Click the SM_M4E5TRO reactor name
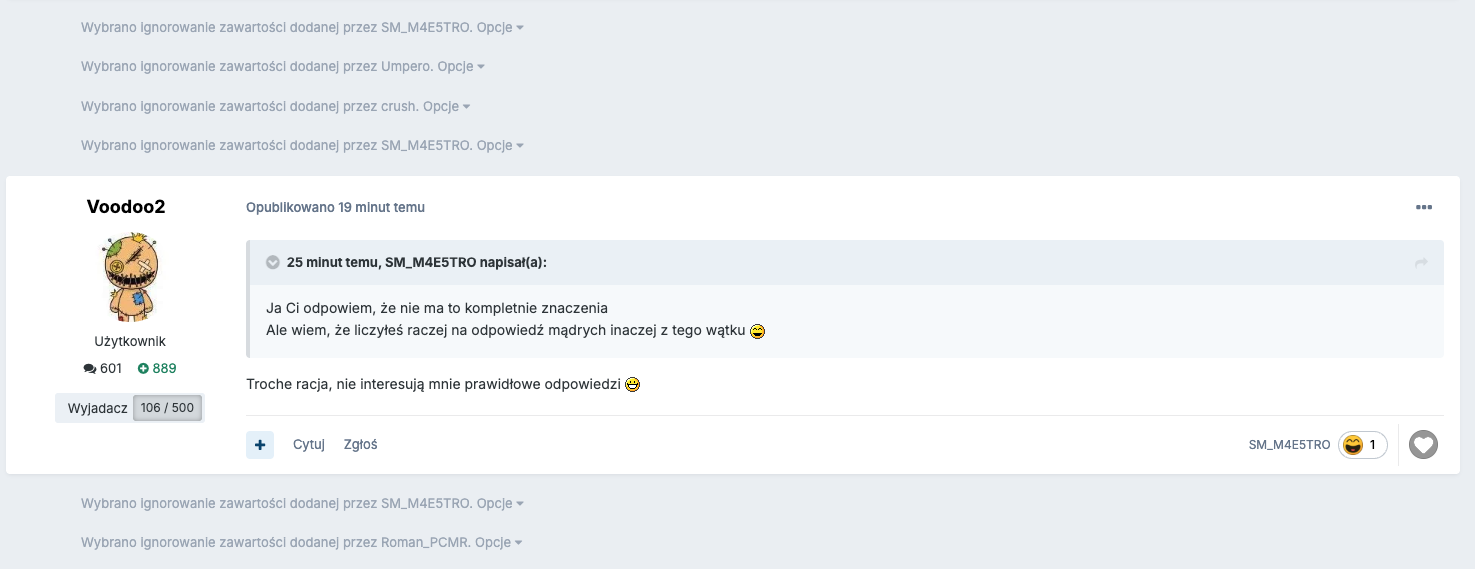The width and height of the screenshot is (1475, 569). [x=1289, y=445]
